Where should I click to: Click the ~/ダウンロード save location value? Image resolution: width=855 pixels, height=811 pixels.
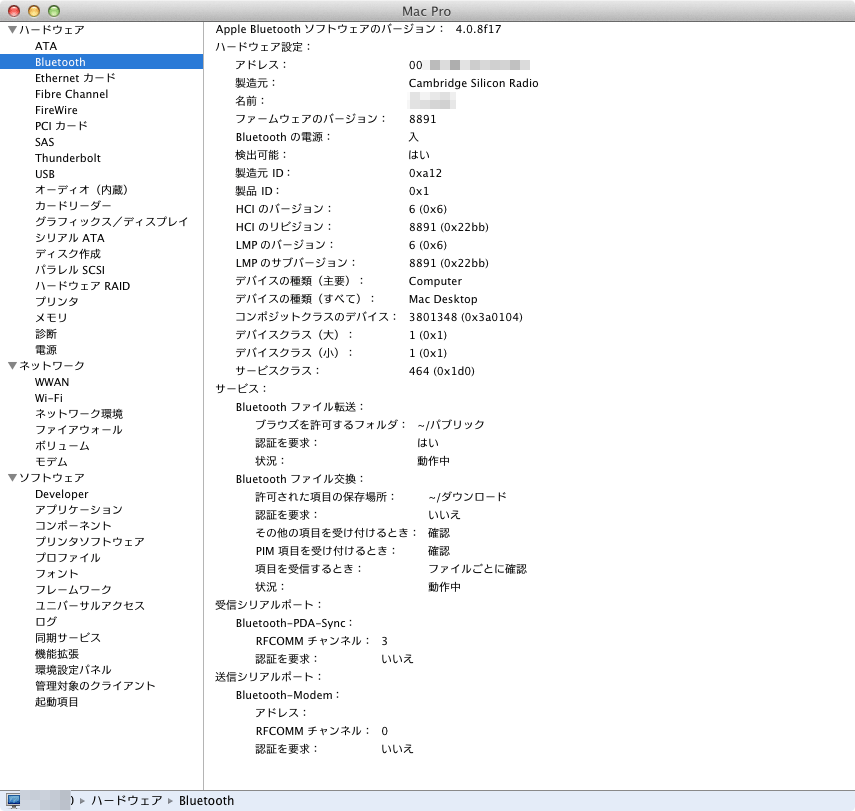tap(467, 497)
